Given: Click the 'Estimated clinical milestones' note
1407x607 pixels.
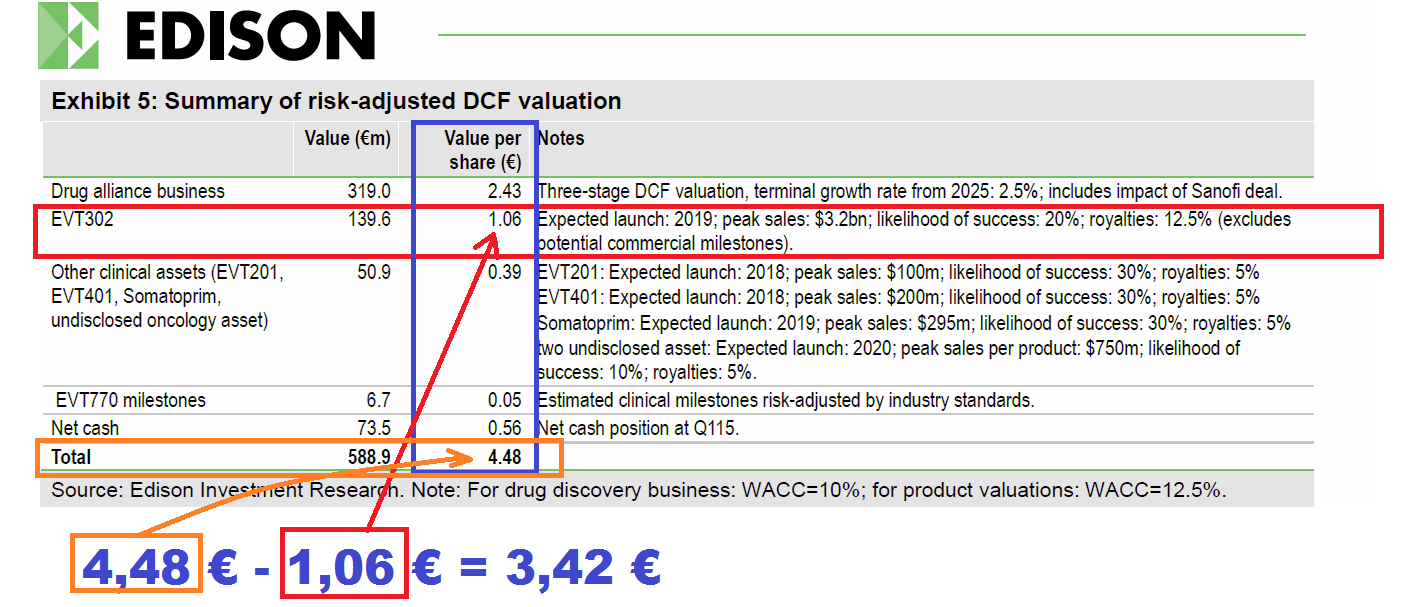Looking at the screenshot, I should coord(786,400).
